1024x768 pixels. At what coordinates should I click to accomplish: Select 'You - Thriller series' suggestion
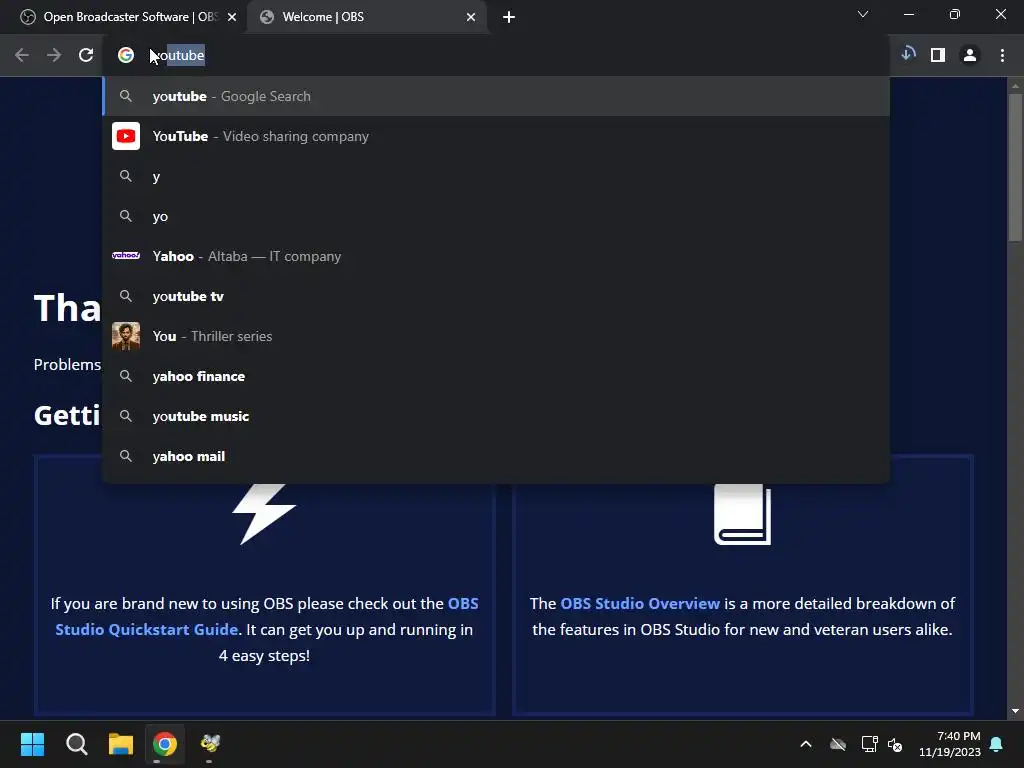[x=496, y=336]
